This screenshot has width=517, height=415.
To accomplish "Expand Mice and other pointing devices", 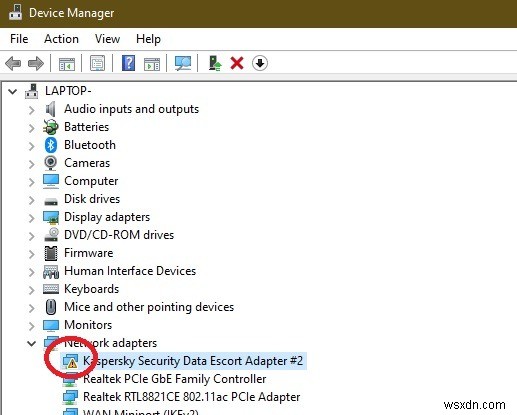I will [x=32, y=308].
